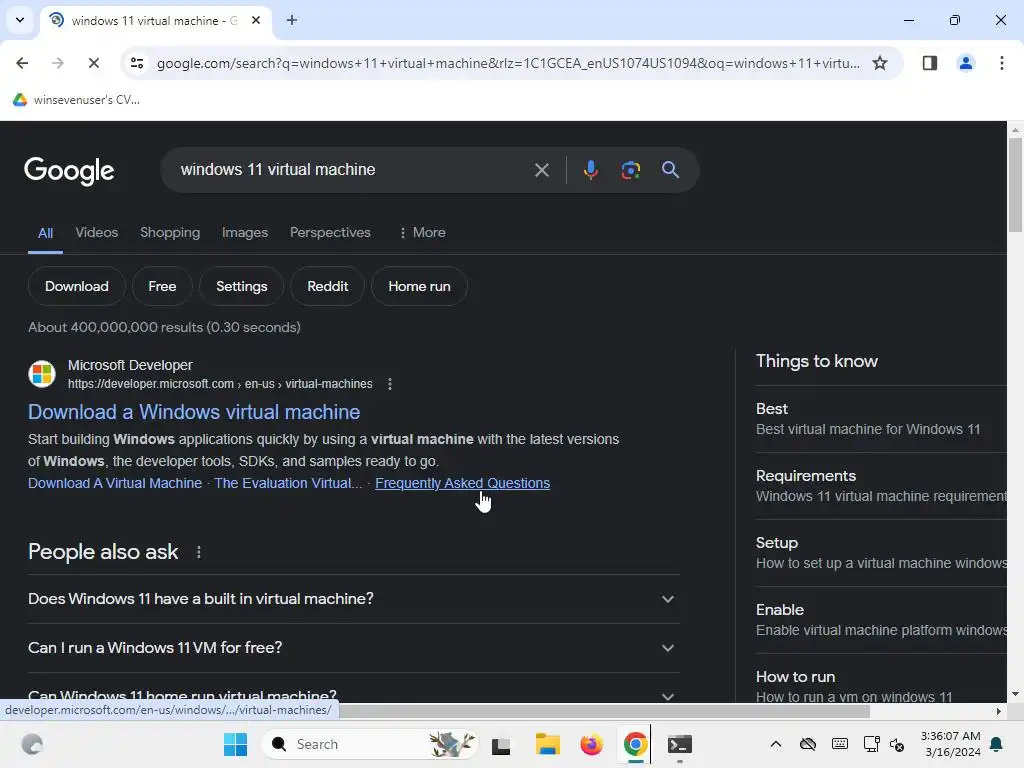The image size is (1024, 768).
Task: Open Microsoft Developer result options menu
Action: click(390, 384)
